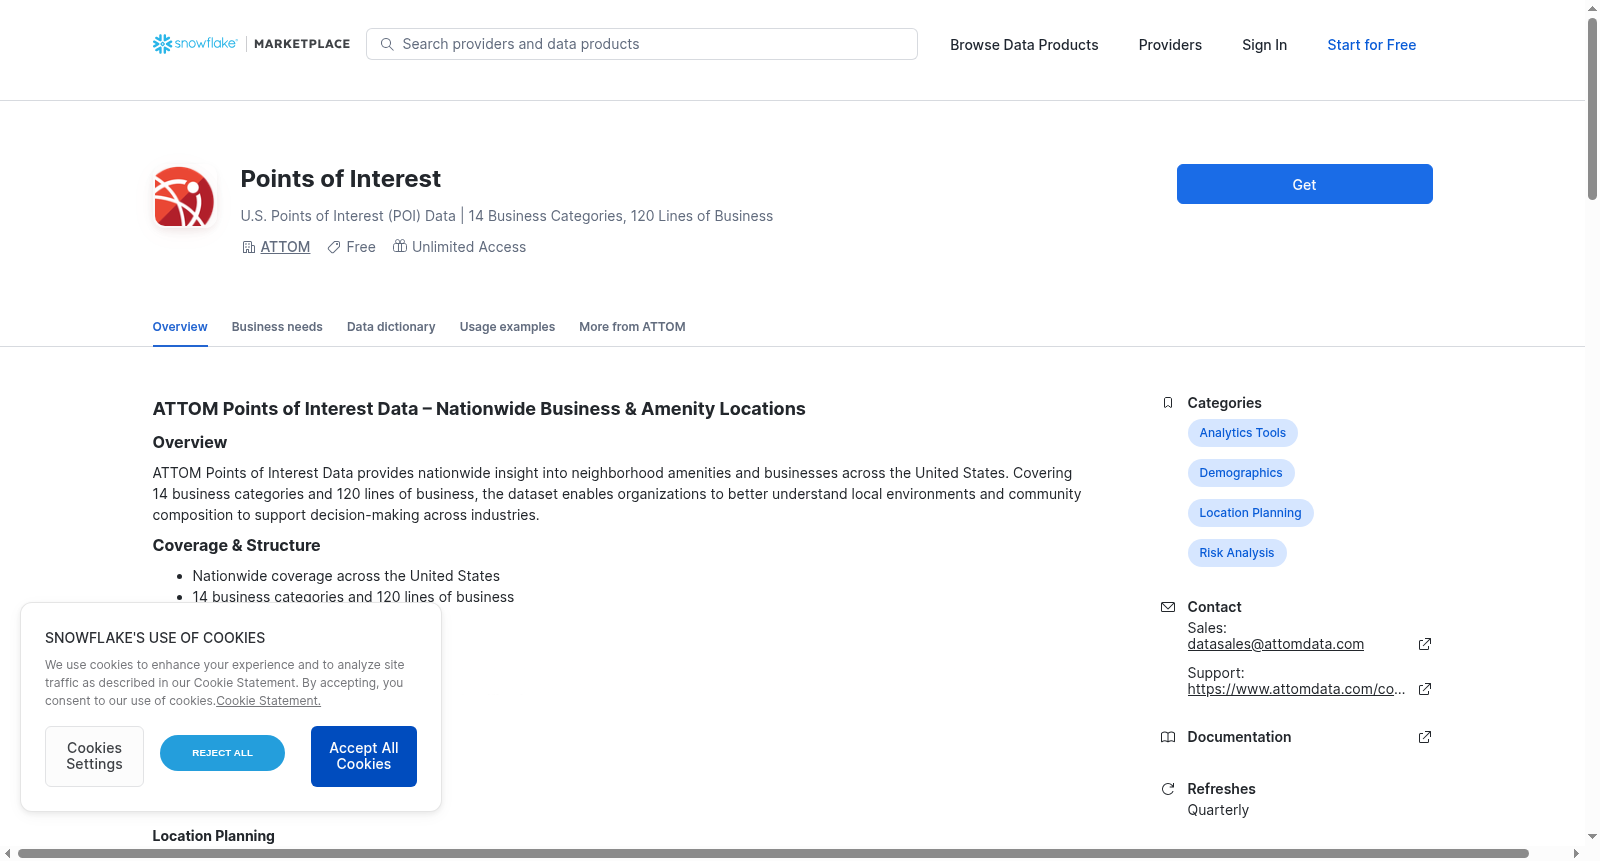Click Start for Free
1600x861 pixels.
coord(1371,45)
